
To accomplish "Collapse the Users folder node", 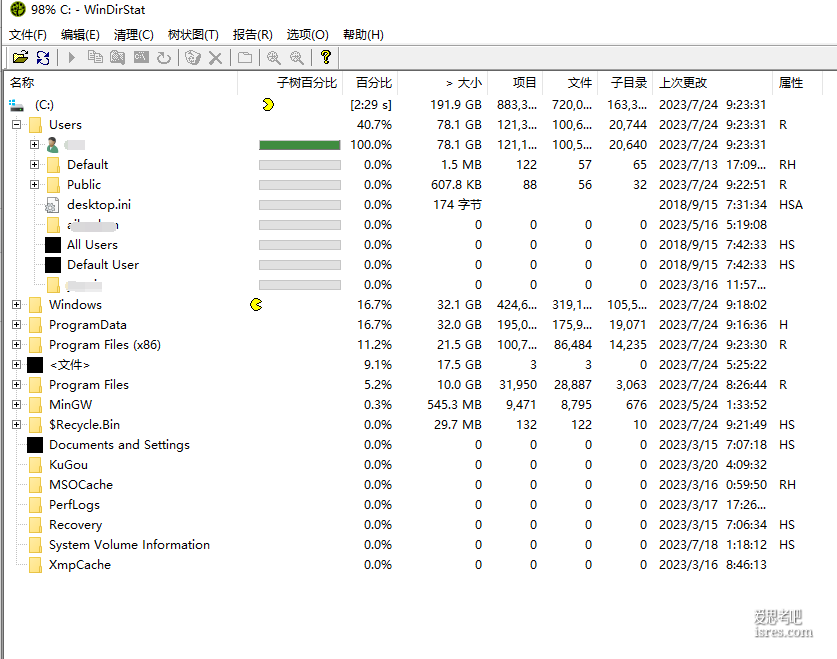I will (x=17, y=125).
